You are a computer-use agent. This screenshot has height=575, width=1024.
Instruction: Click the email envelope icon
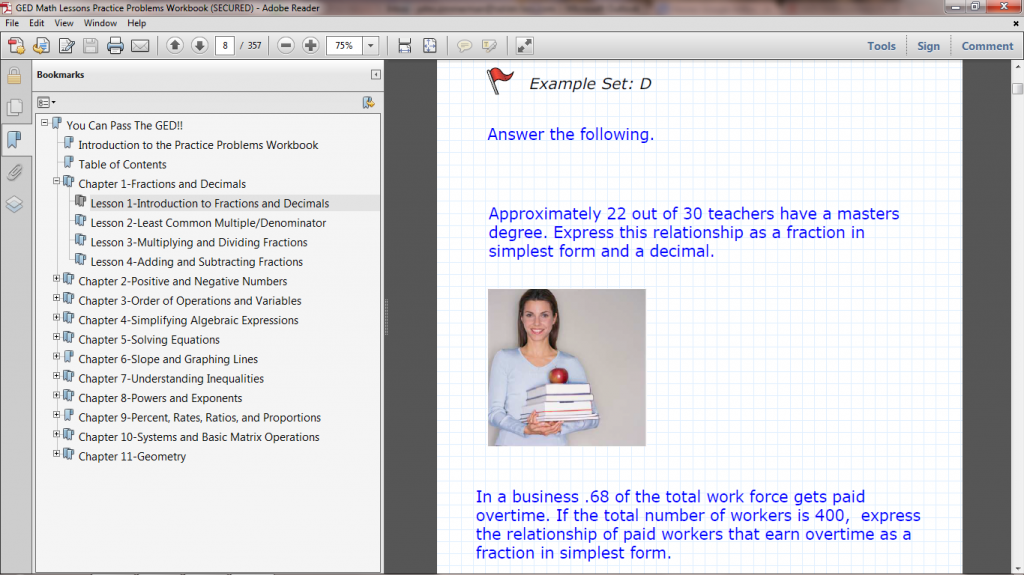(x=140, y=46)
